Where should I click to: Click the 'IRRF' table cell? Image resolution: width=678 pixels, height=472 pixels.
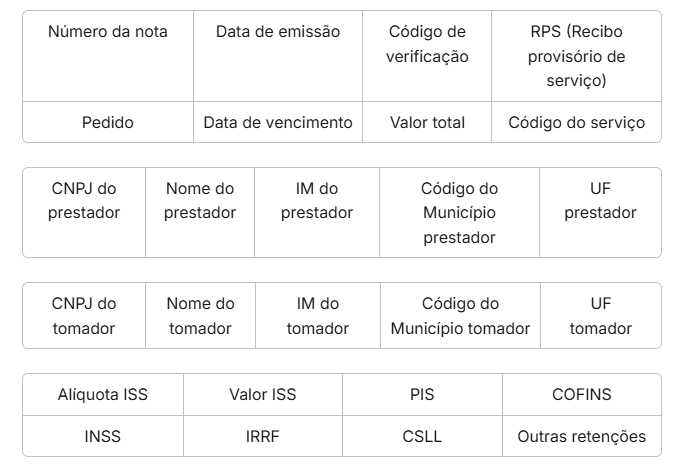(262, 436)
